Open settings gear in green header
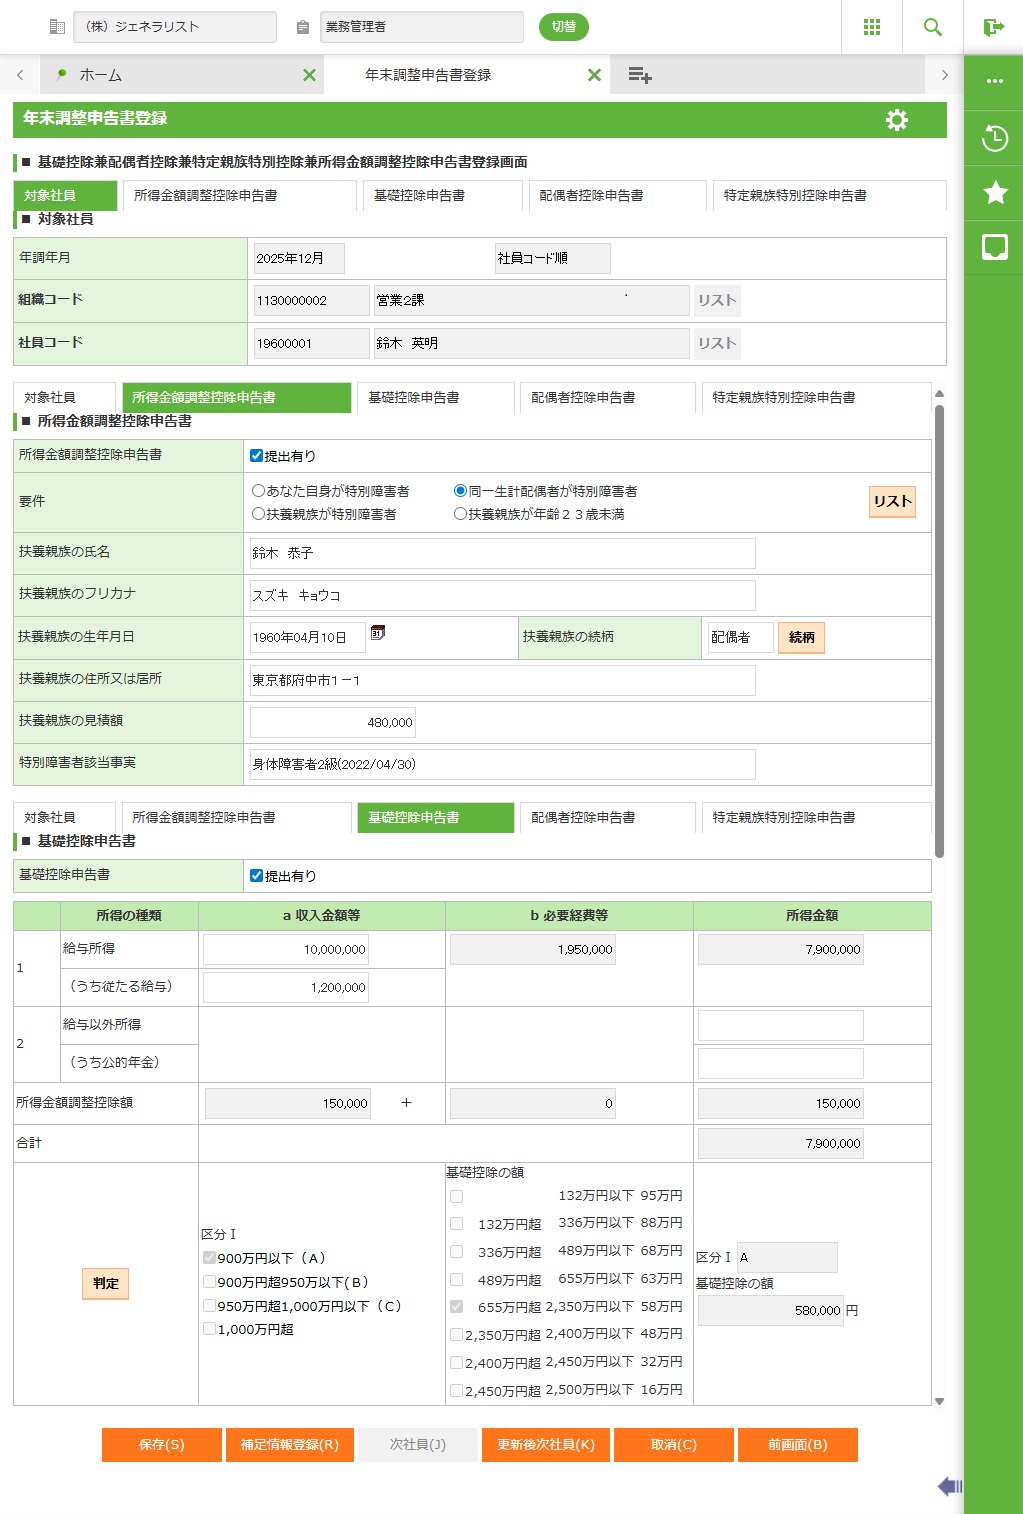The image size is (1023, 1514). coord(897,120)
